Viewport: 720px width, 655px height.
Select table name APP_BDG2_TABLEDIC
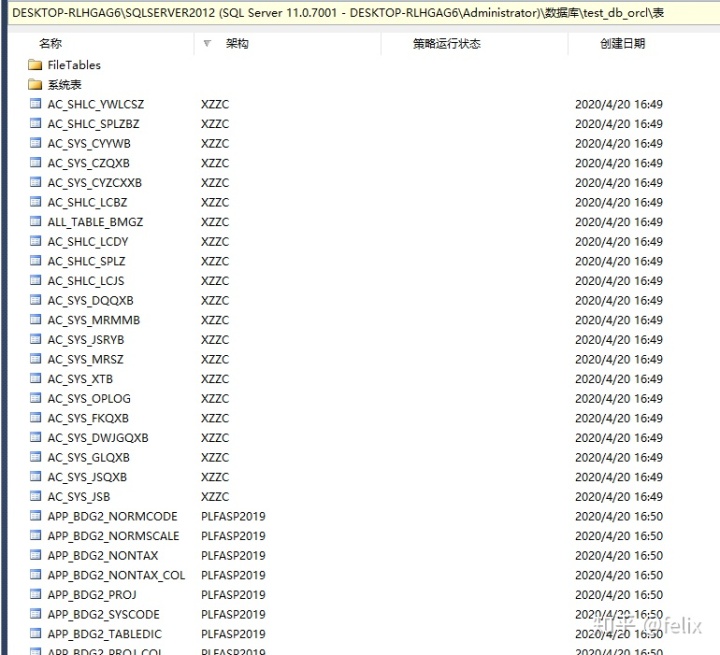point(105,634)
